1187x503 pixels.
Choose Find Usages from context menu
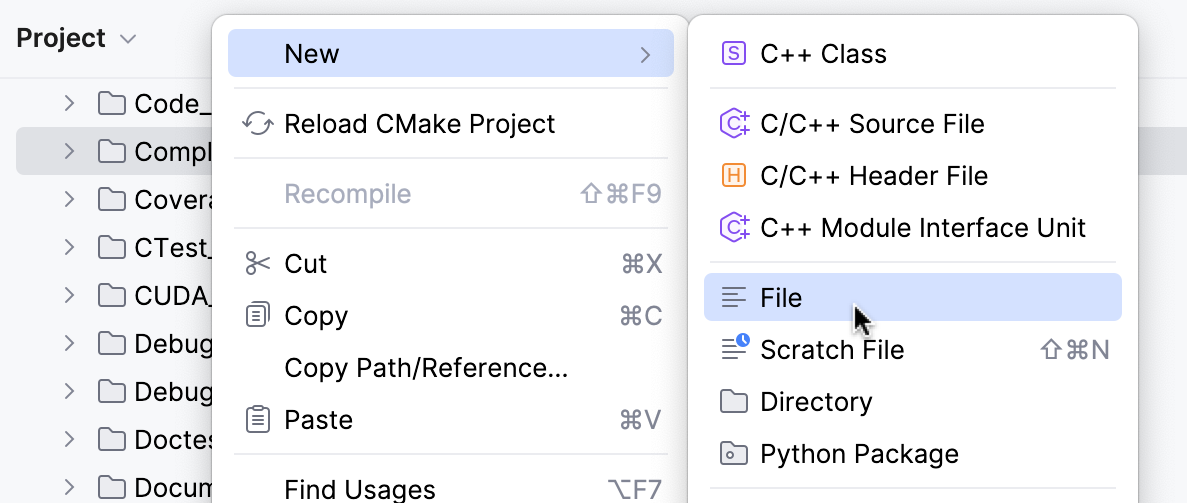pyautogui.click(x=359, y=489)
